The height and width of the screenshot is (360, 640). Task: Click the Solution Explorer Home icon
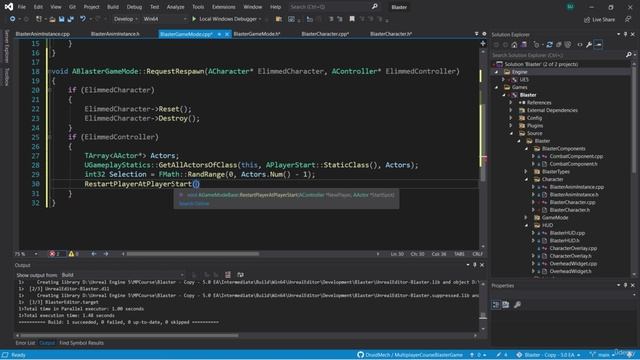[514, 45]
